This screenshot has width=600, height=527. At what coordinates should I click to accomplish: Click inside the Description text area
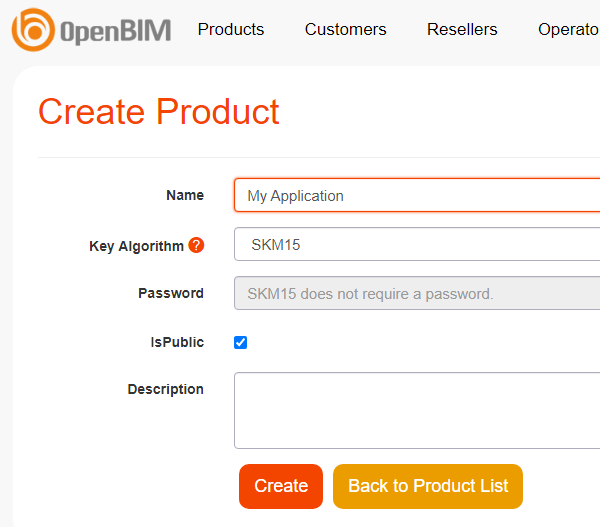click(416, 410)
